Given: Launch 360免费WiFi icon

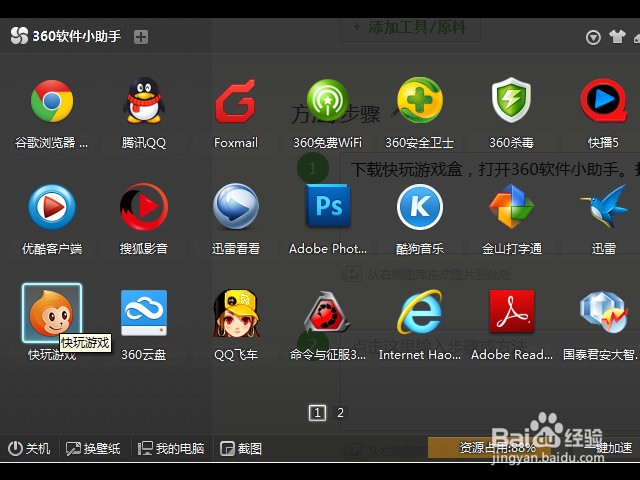Looking at the screenshot, I should [327, 101].
